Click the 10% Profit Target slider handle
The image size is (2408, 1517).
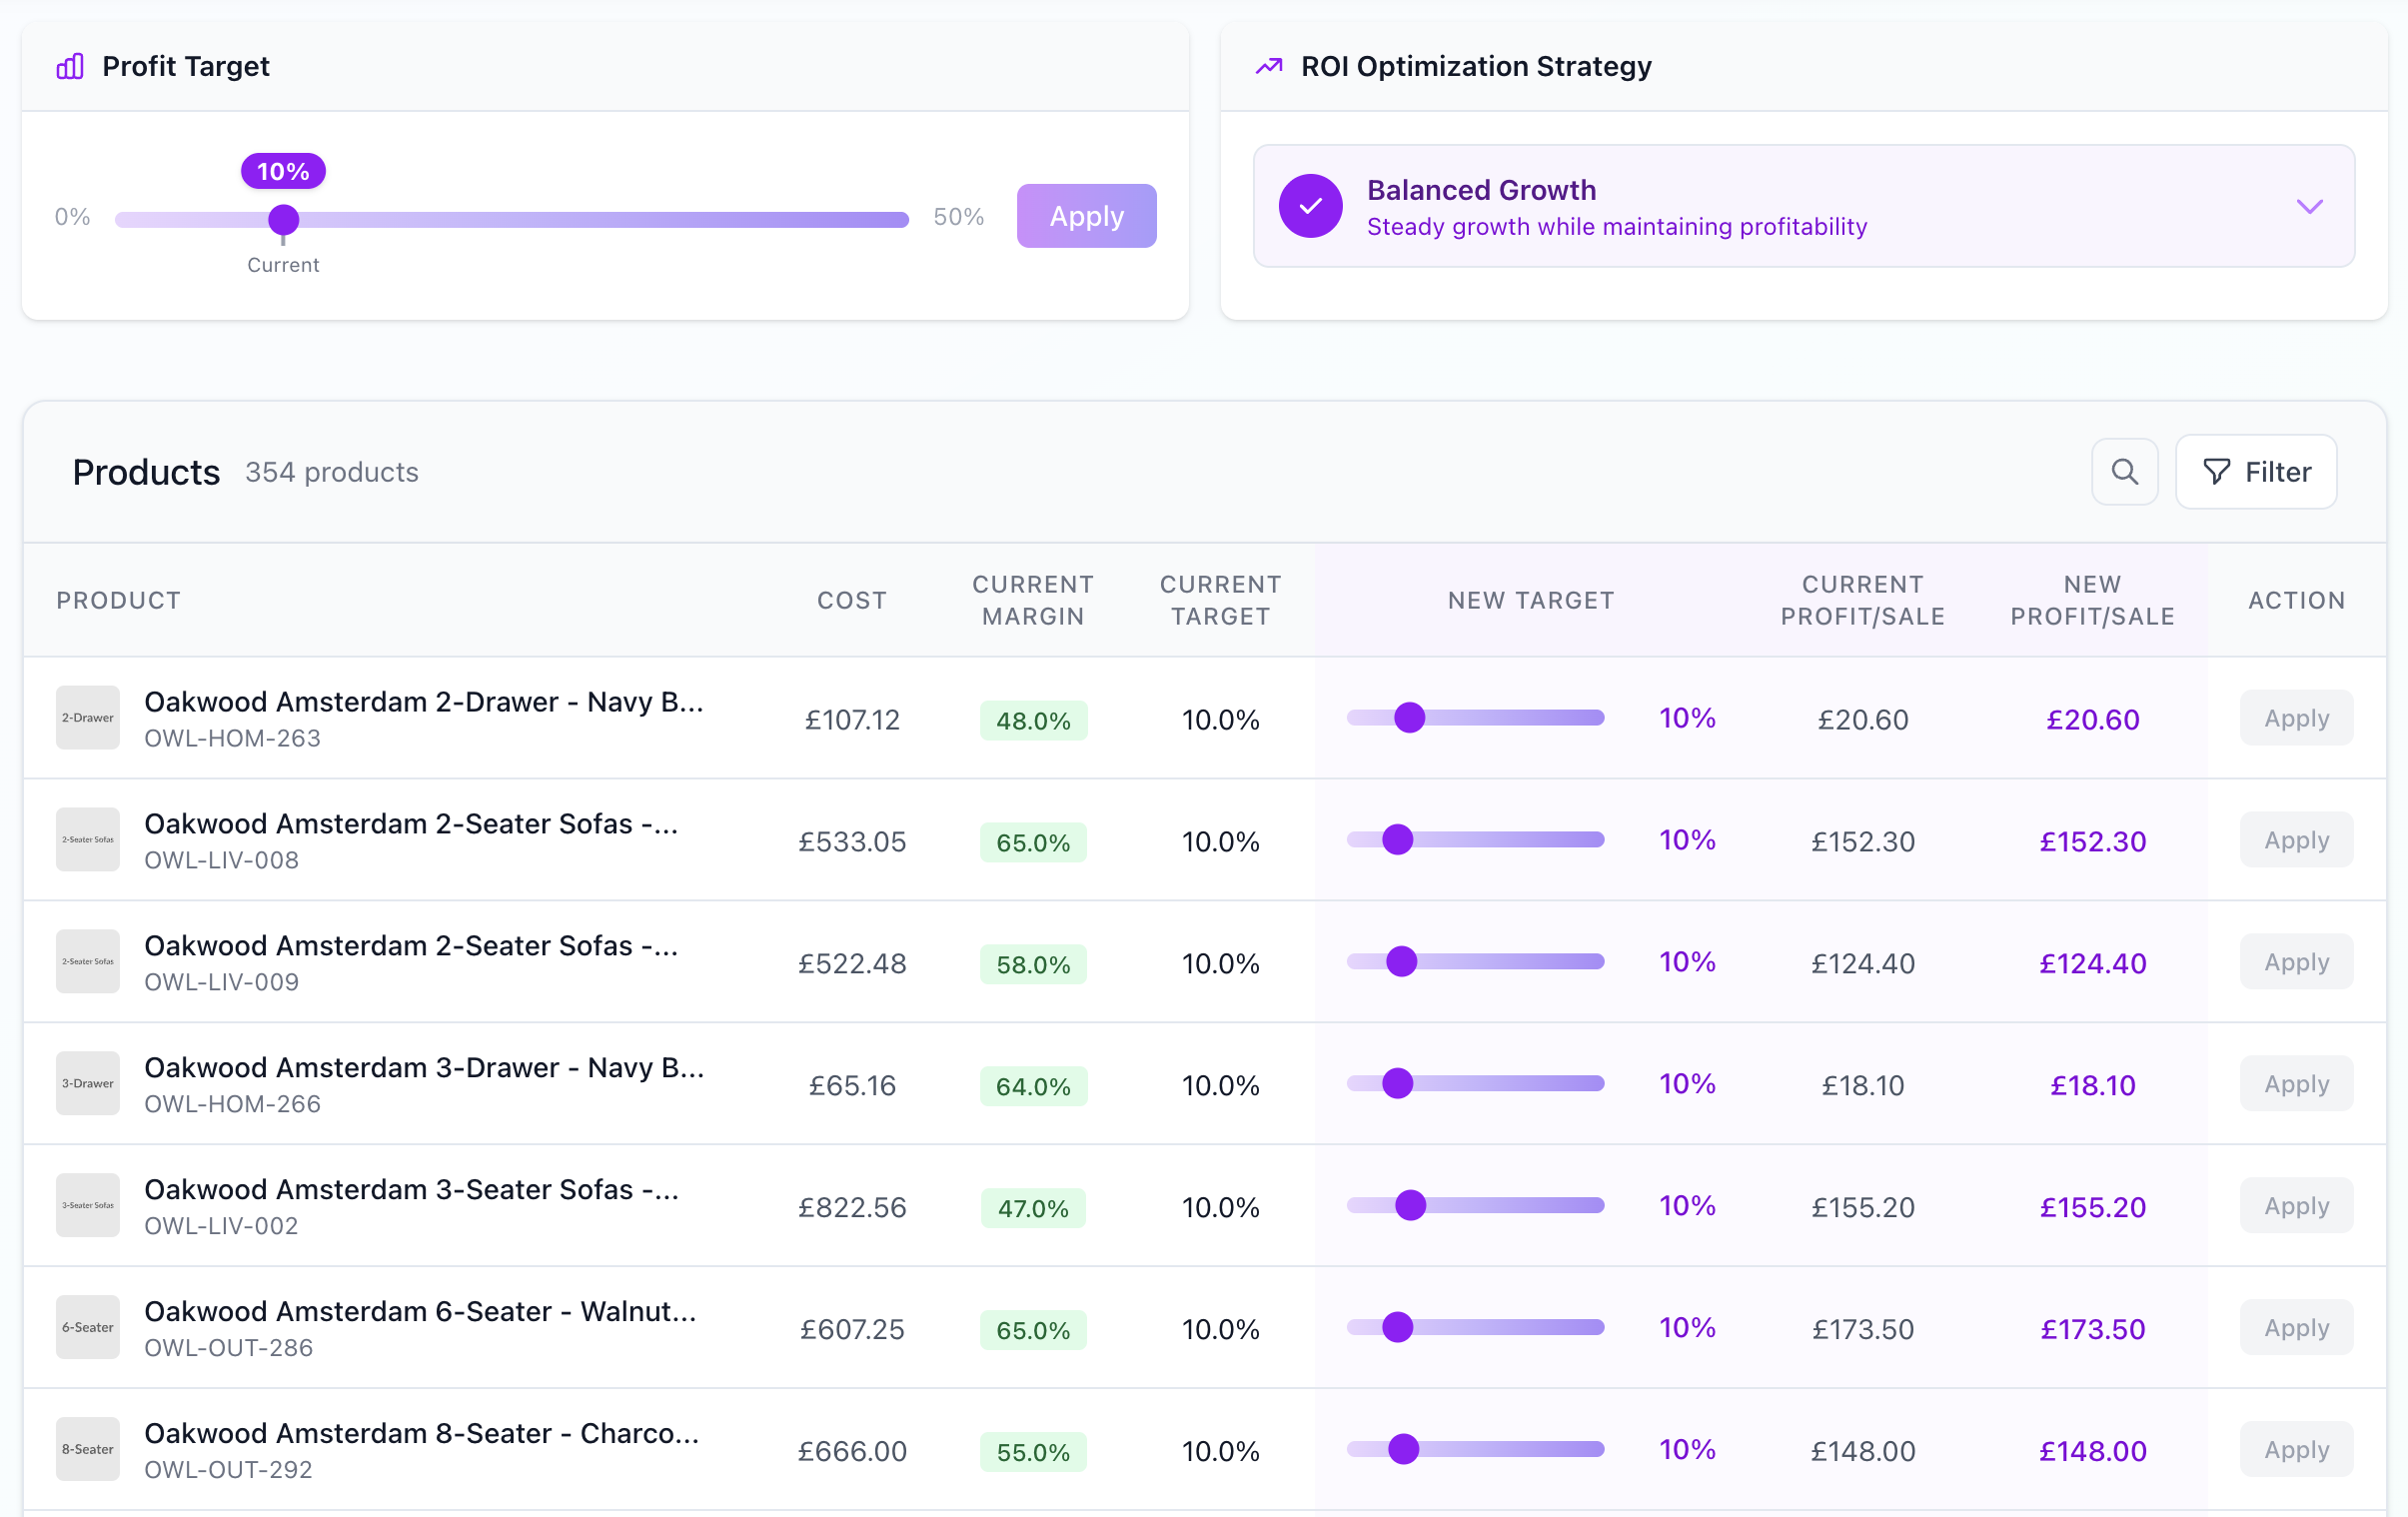tap(283, 218)
